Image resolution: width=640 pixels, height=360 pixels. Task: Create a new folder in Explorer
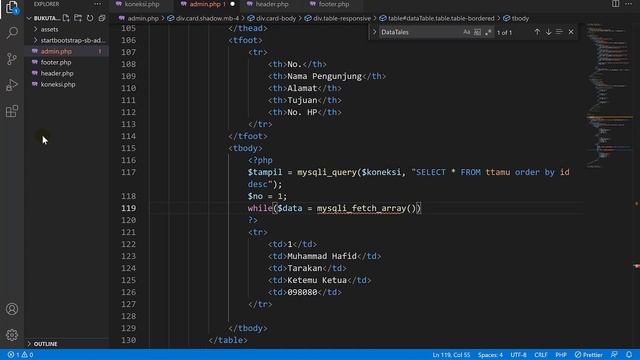tap(78, 18)
